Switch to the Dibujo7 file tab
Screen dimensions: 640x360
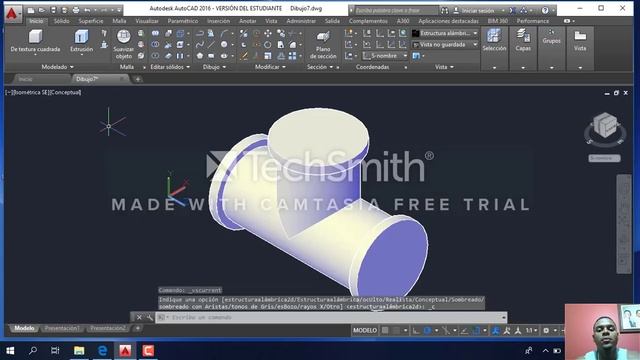(x=100, y=79)
